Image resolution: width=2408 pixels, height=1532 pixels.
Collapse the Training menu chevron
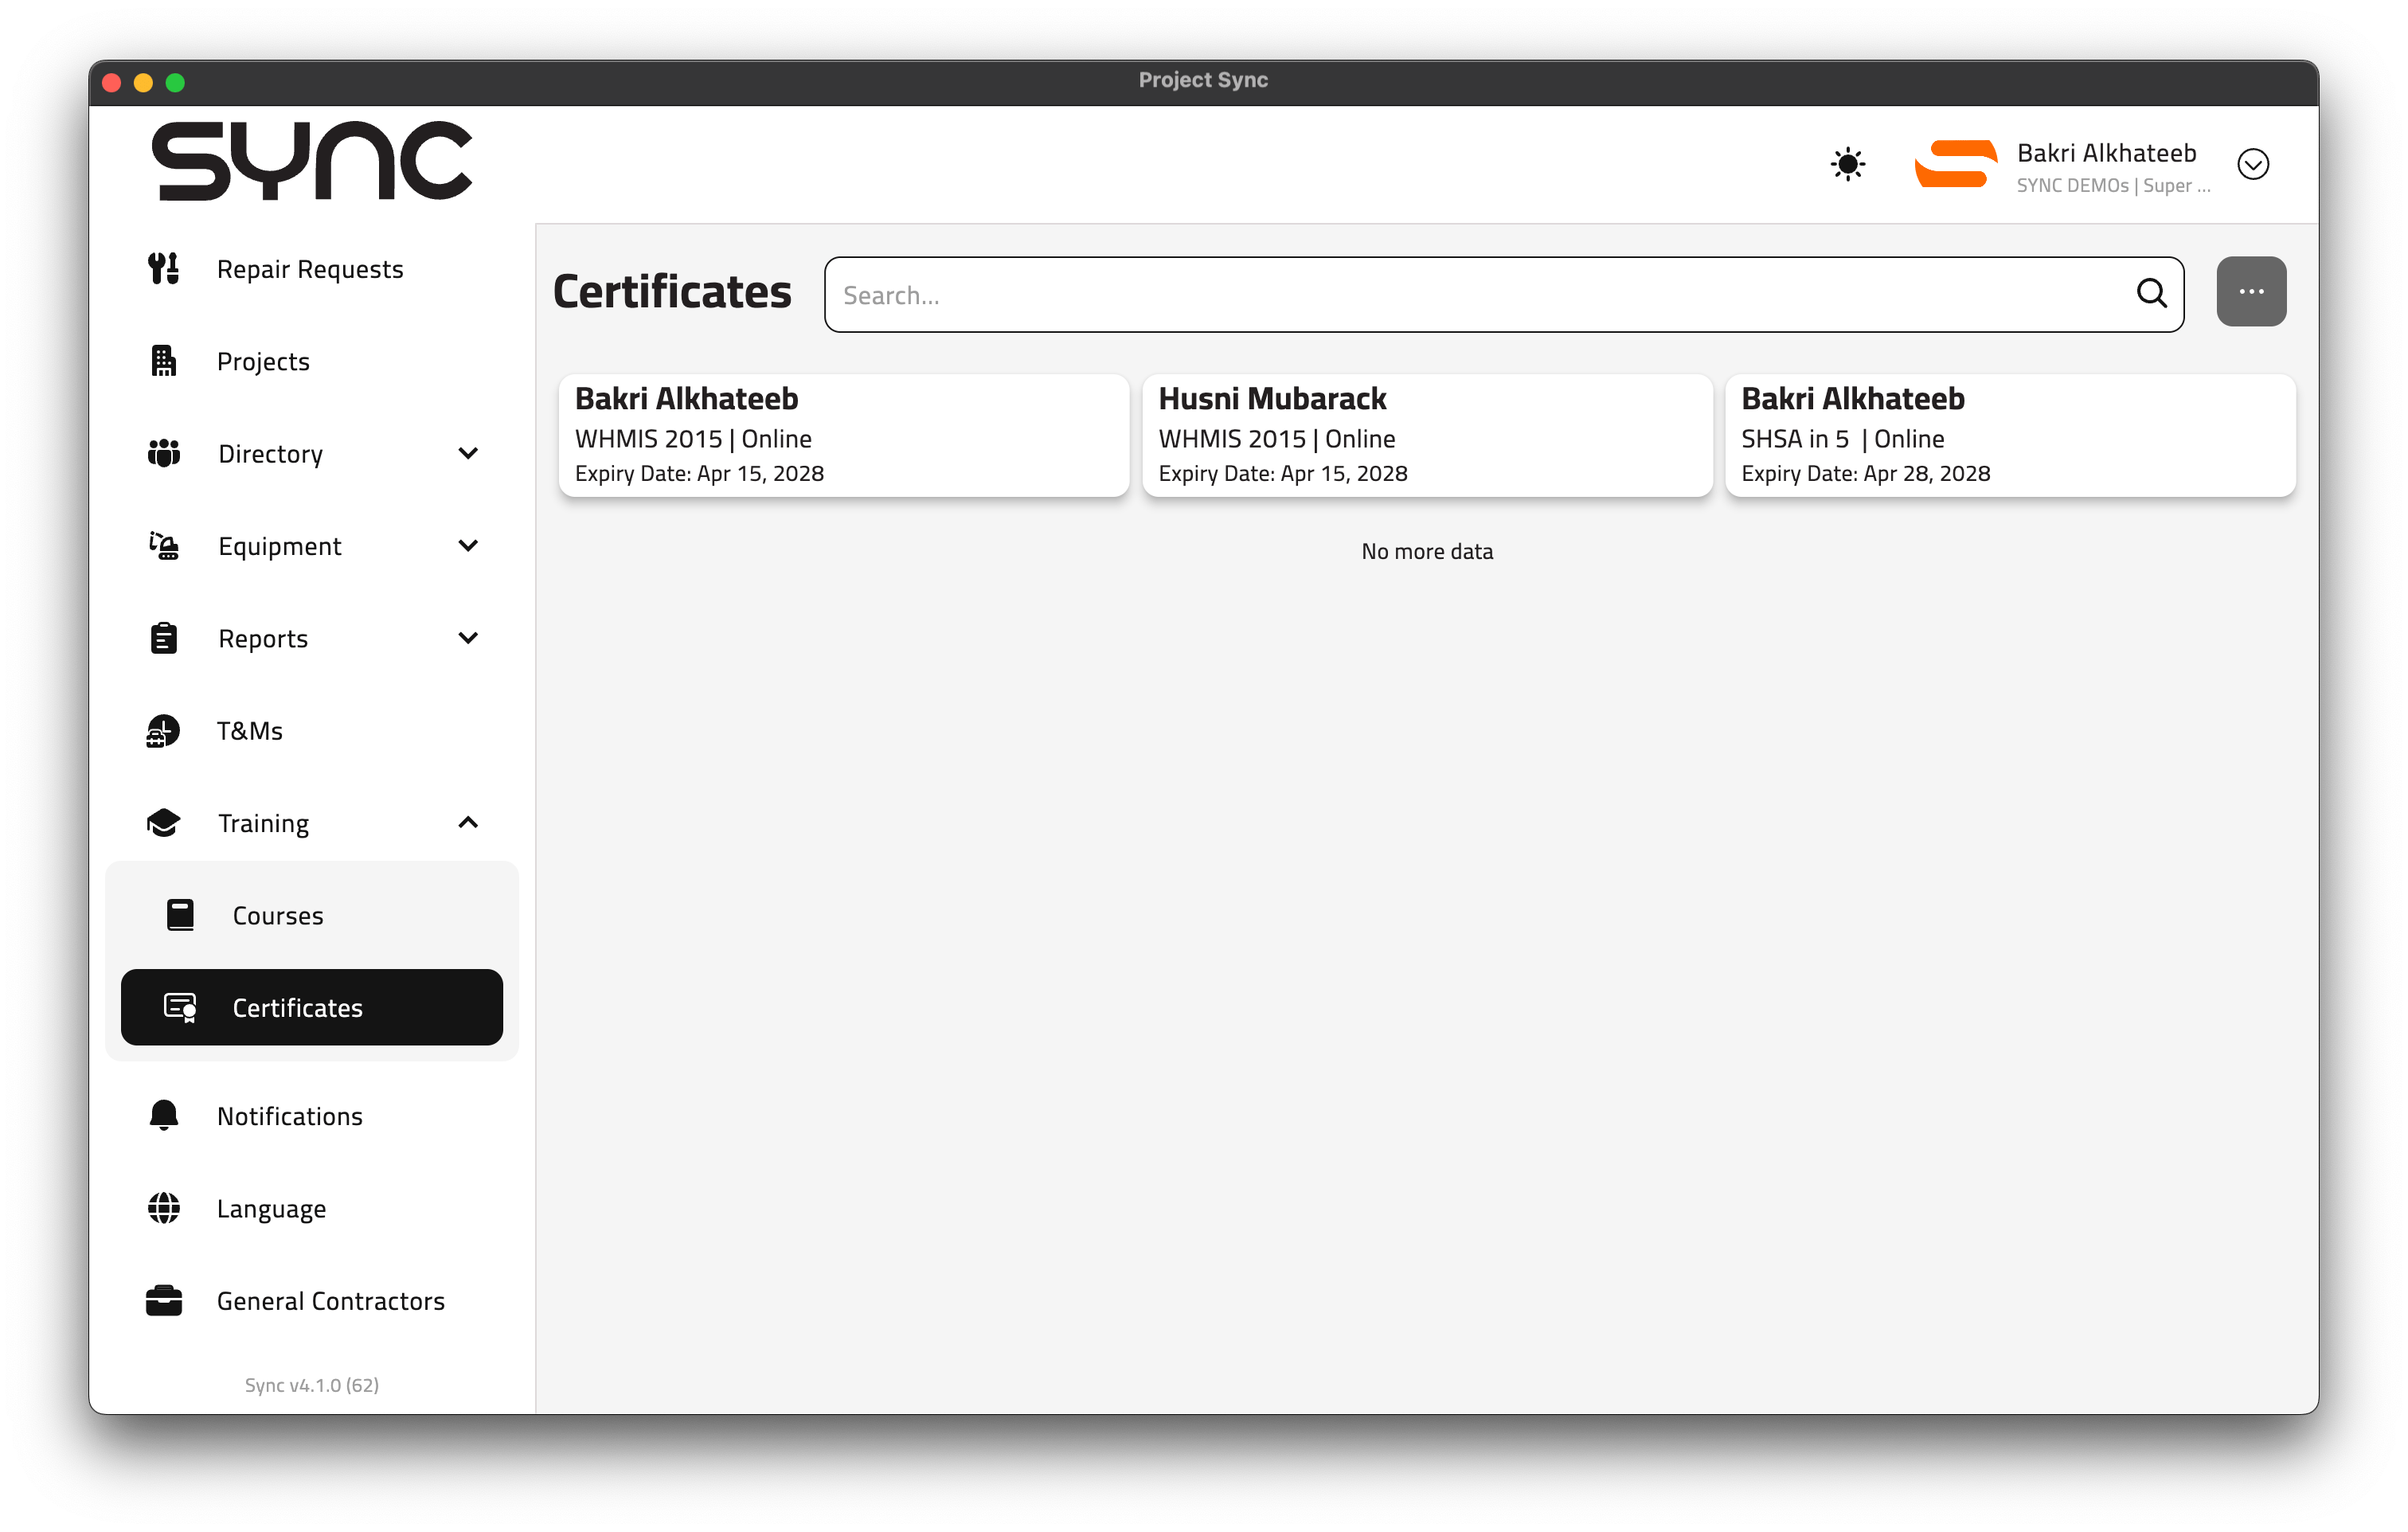pyautogui.click(x=467, y=822)
